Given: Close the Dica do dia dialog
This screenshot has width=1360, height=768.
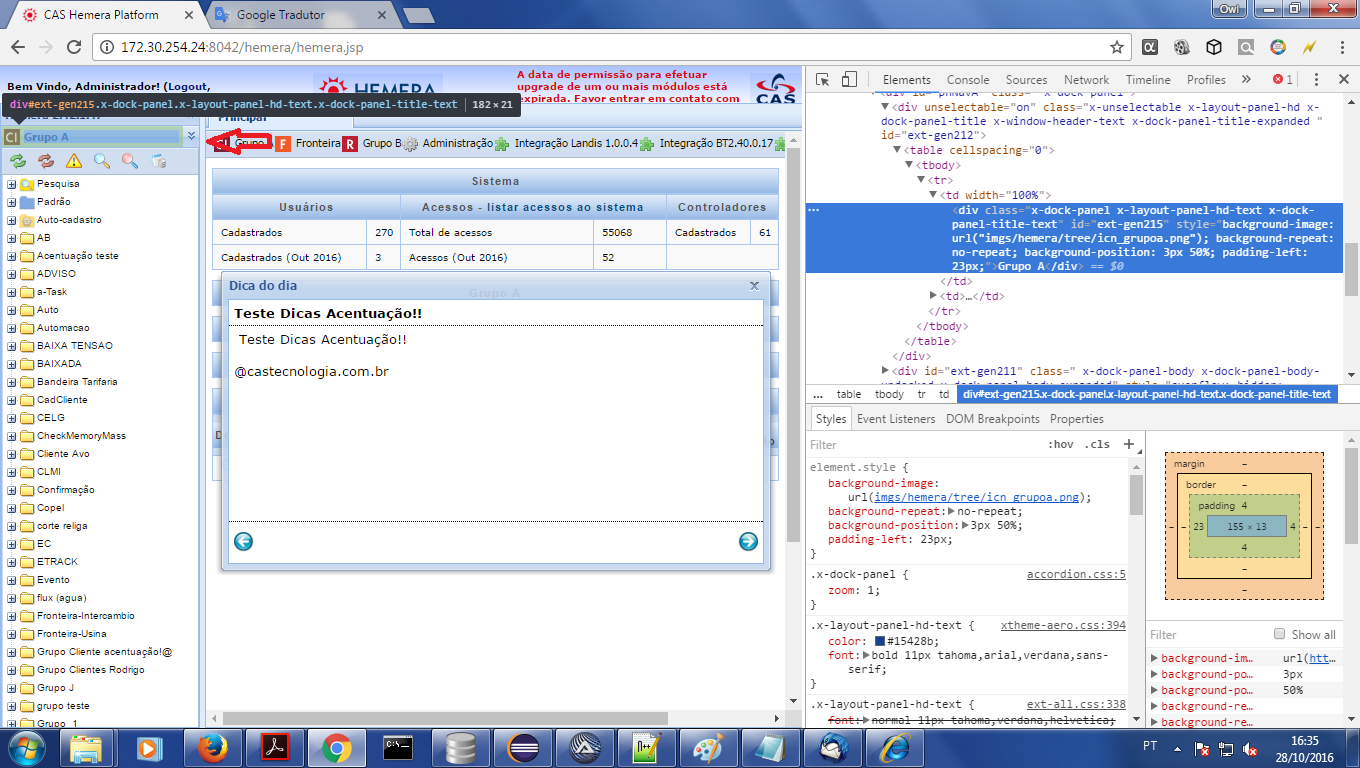Looking at the screenshot, I should 755,285.
